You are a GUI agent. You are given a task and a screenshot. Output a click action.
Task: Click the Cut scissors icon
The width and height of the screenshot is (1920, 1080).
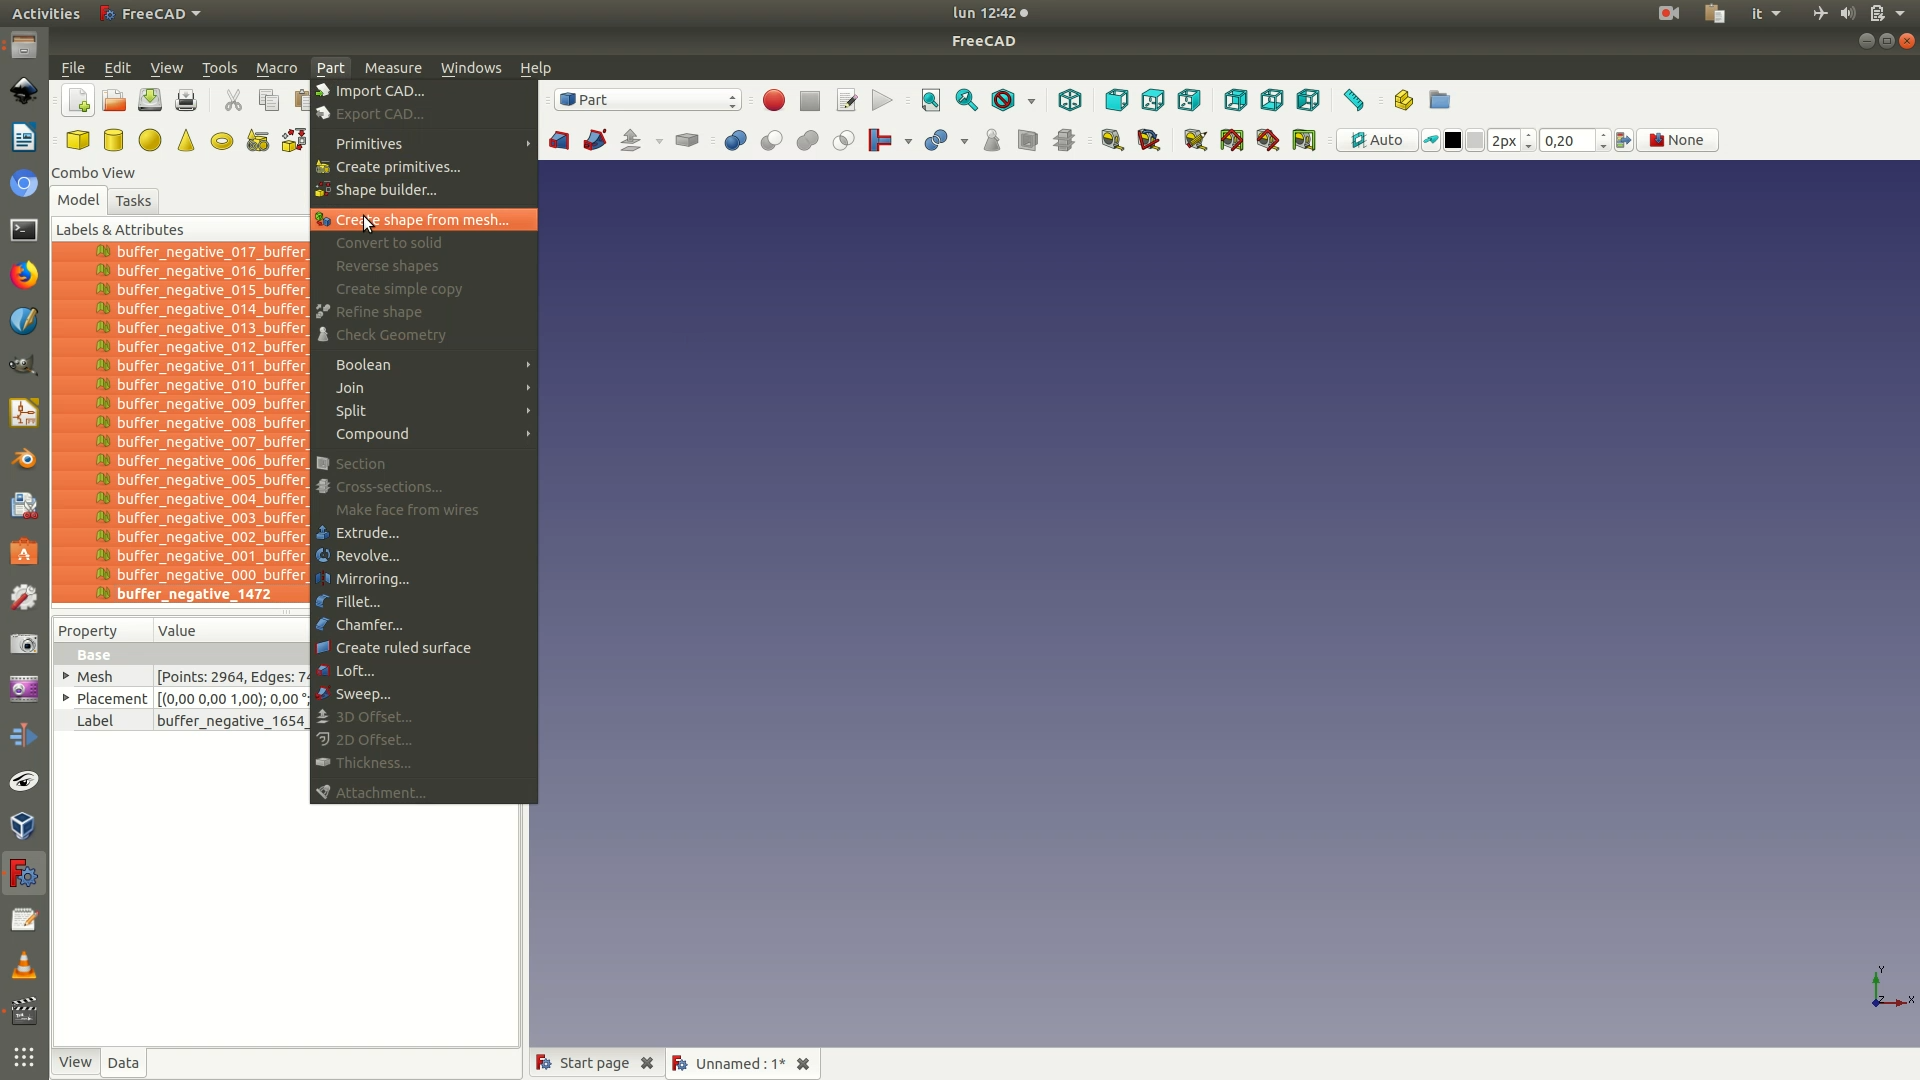point(233,100)
